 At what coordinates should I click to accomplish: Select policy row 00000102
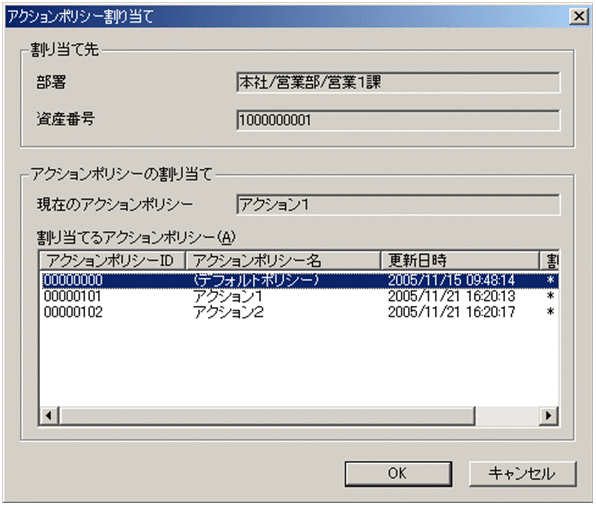[x=300, y=312]
